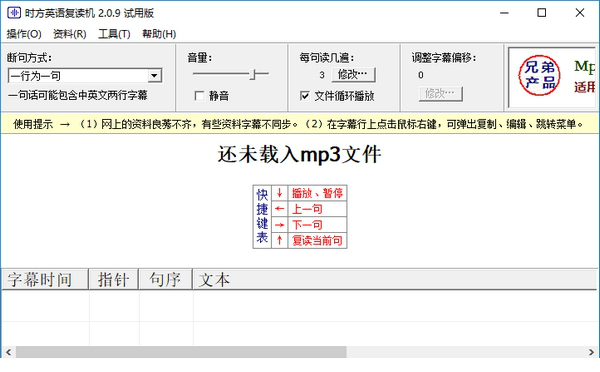Expand the 断句方式 dropdown arrow
Image resolution: width=600 pixels, height=372 pixels.
click(154, 75)
